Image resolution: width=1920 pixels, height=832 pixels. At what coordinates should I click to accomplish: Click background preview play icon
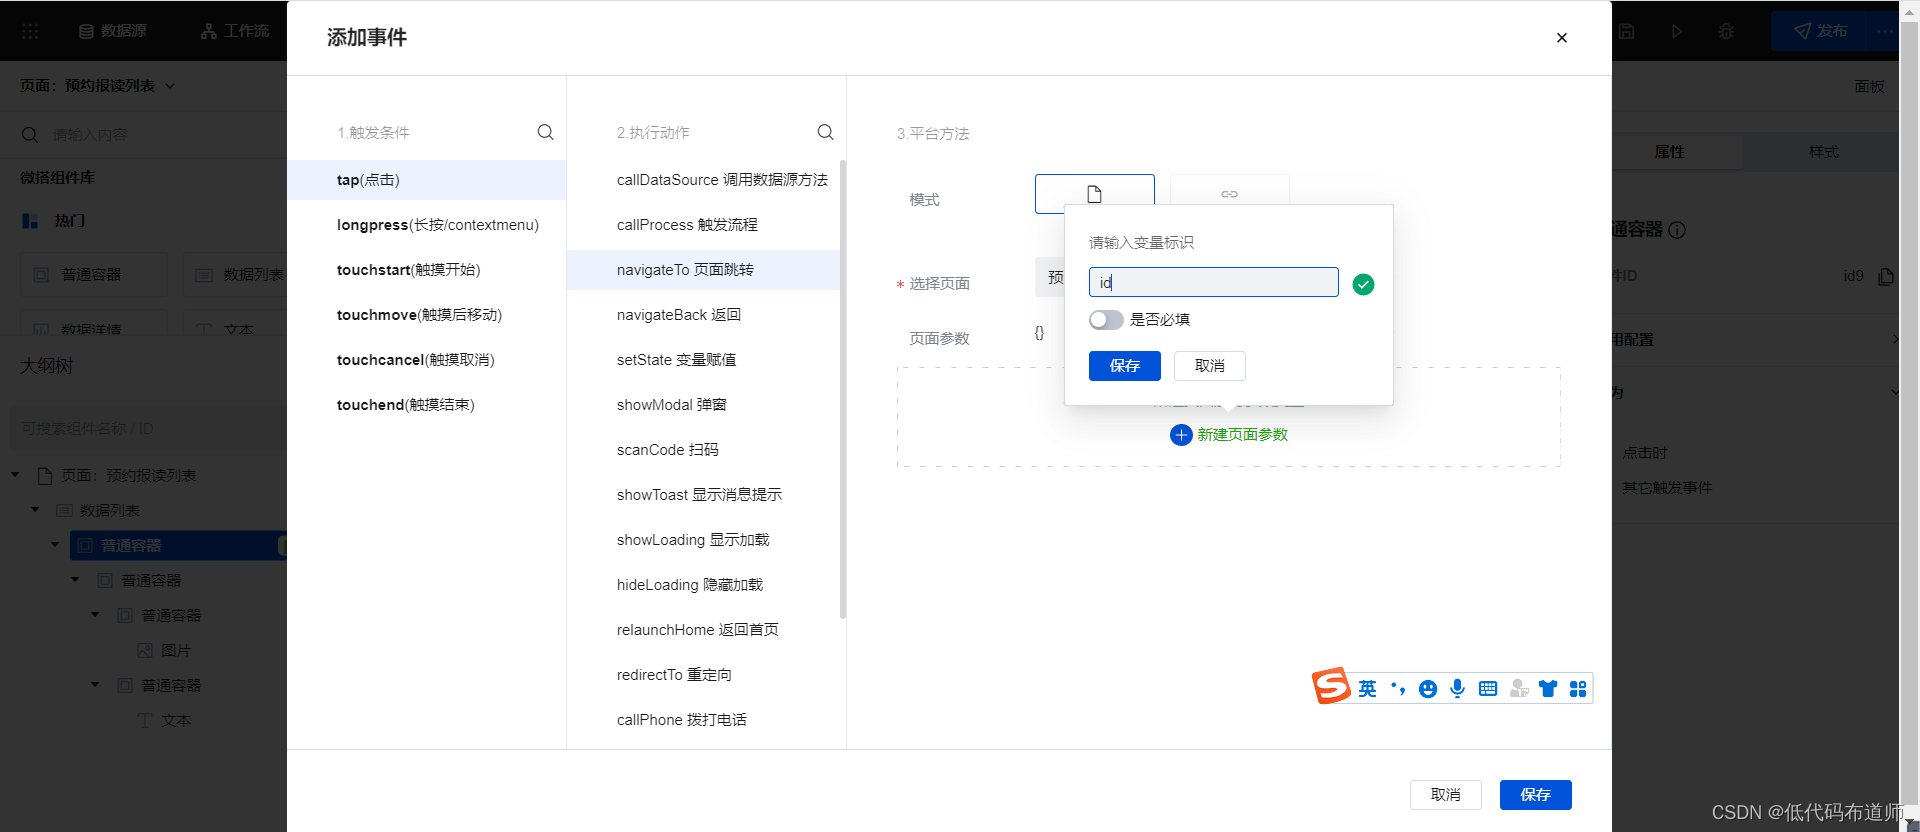click(x=1677, y=31)
